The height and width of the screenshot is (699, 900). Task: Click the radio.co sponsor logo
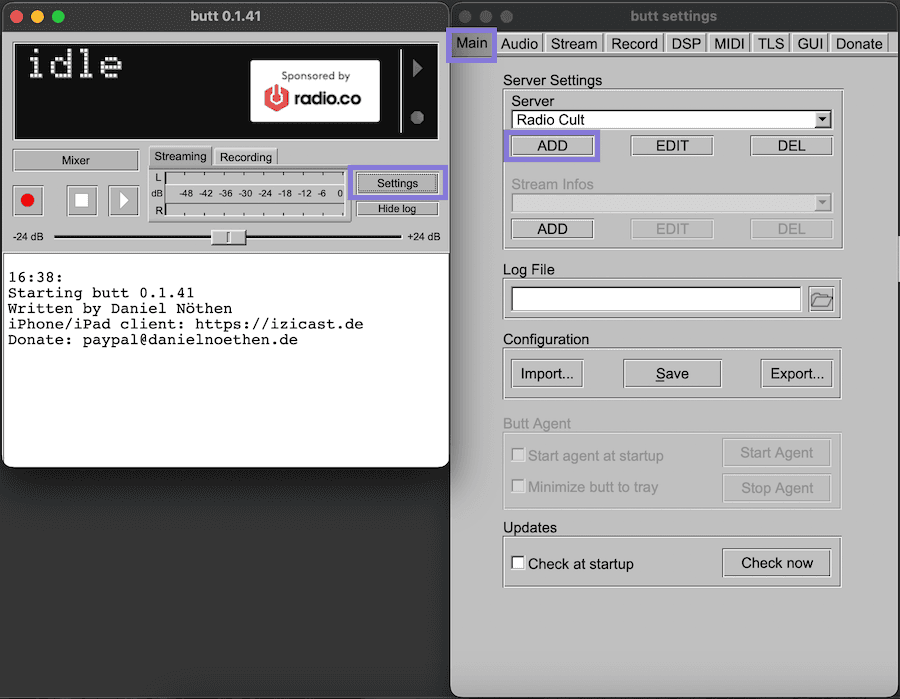[314, 89]
